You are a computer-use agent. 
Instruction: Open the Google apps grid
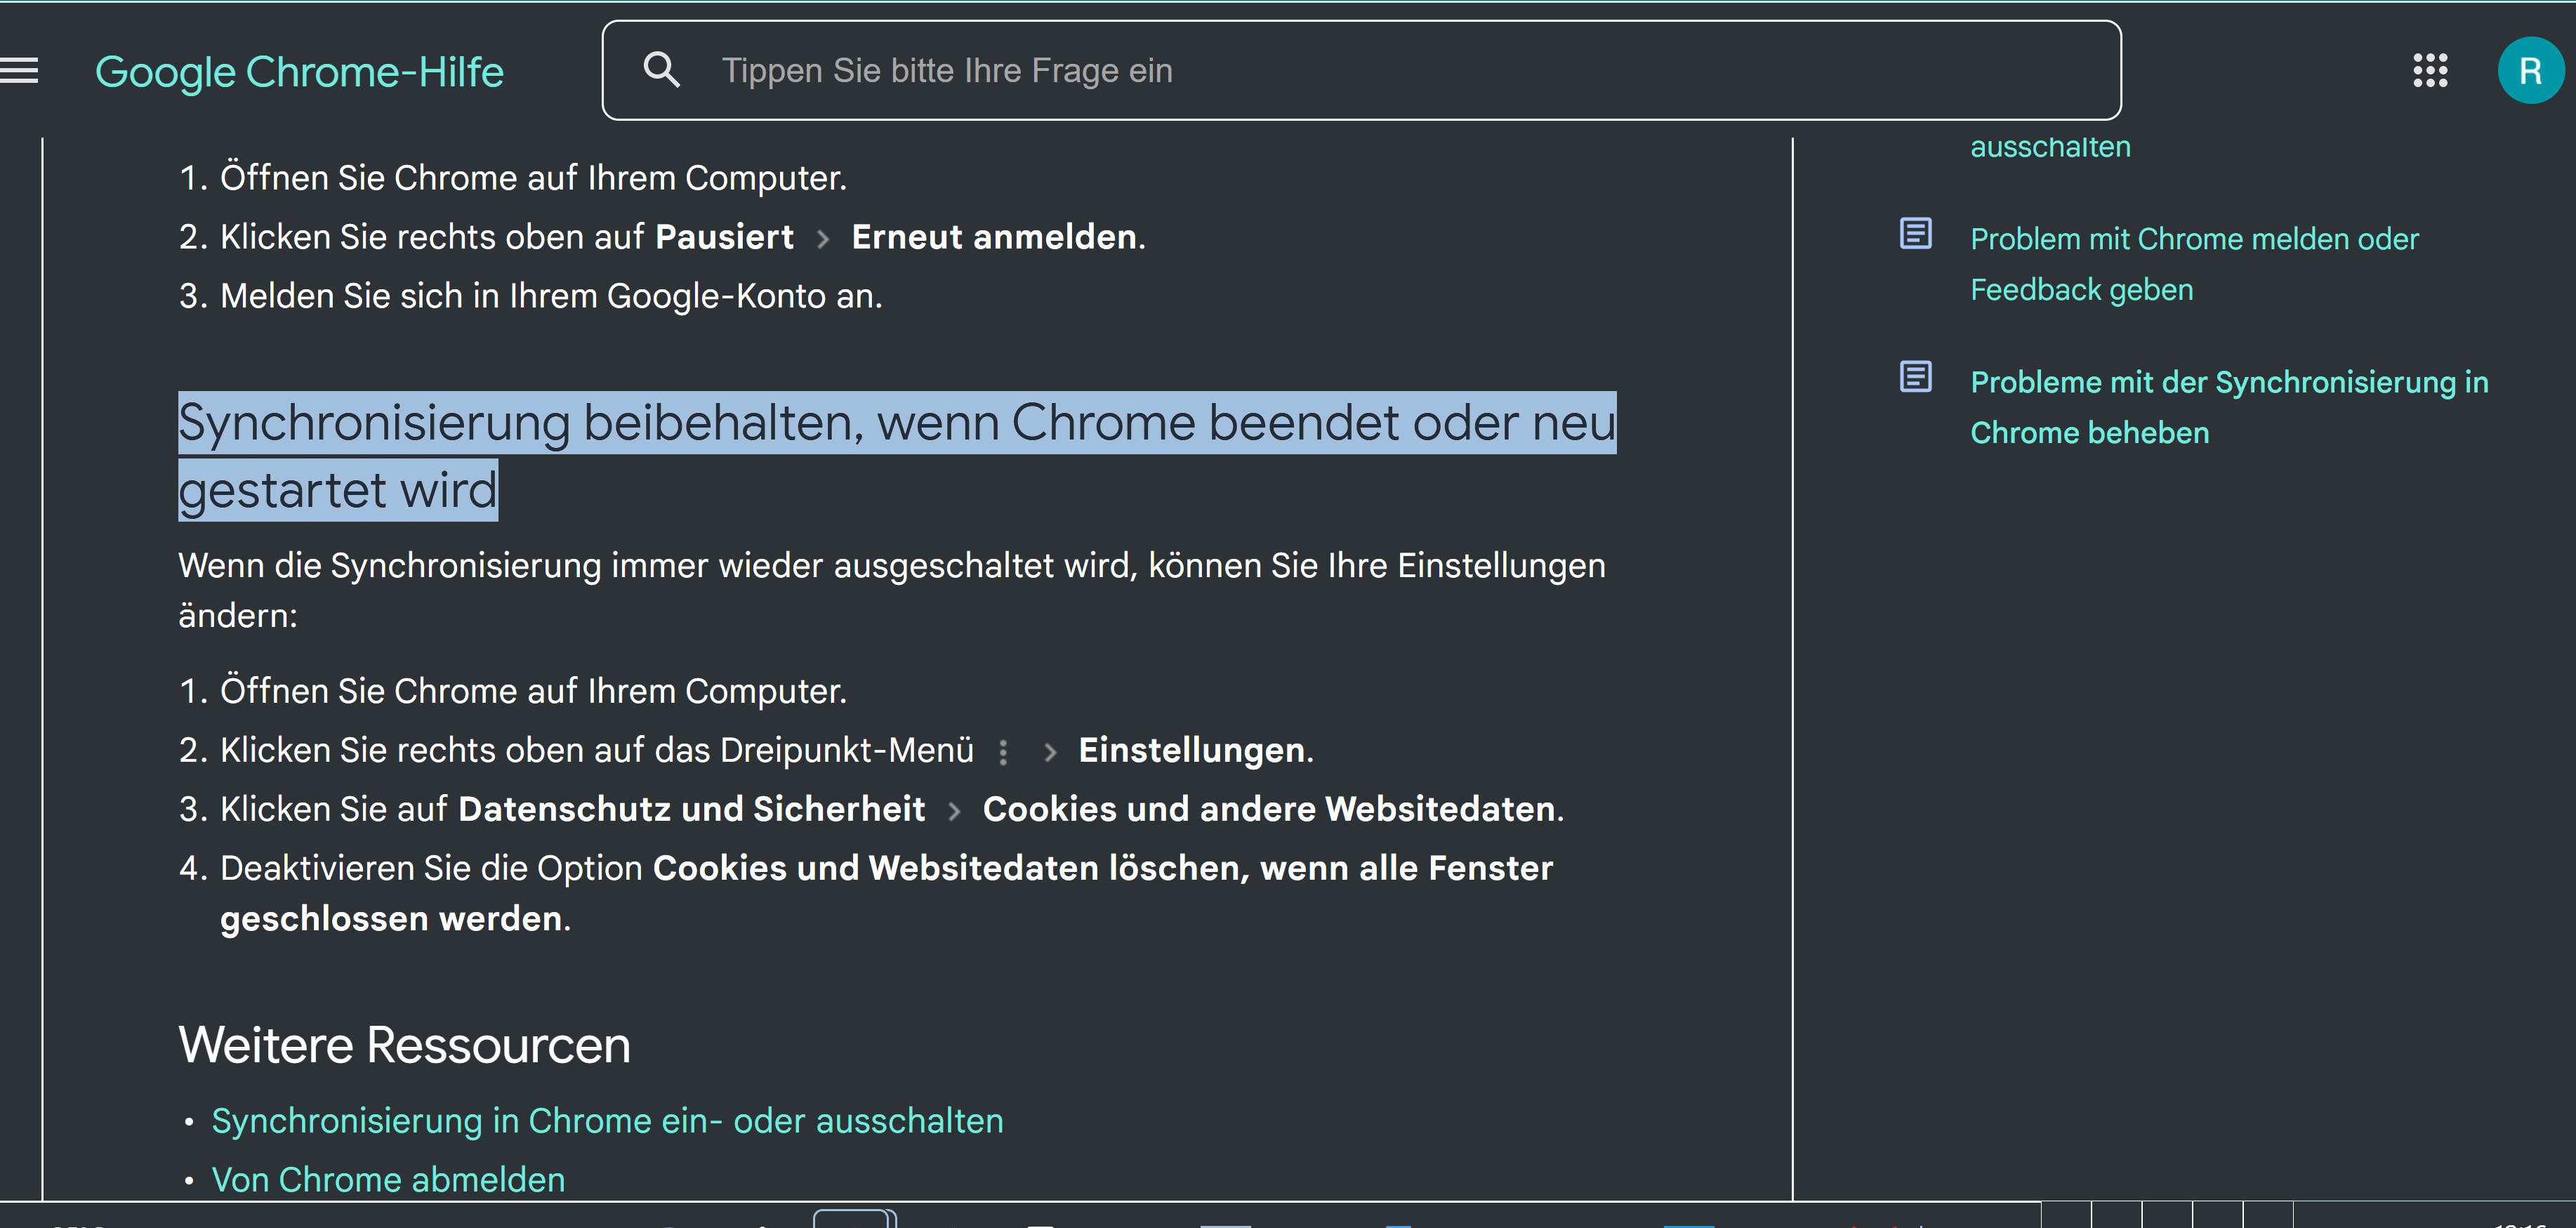[x=2429, y=71]
